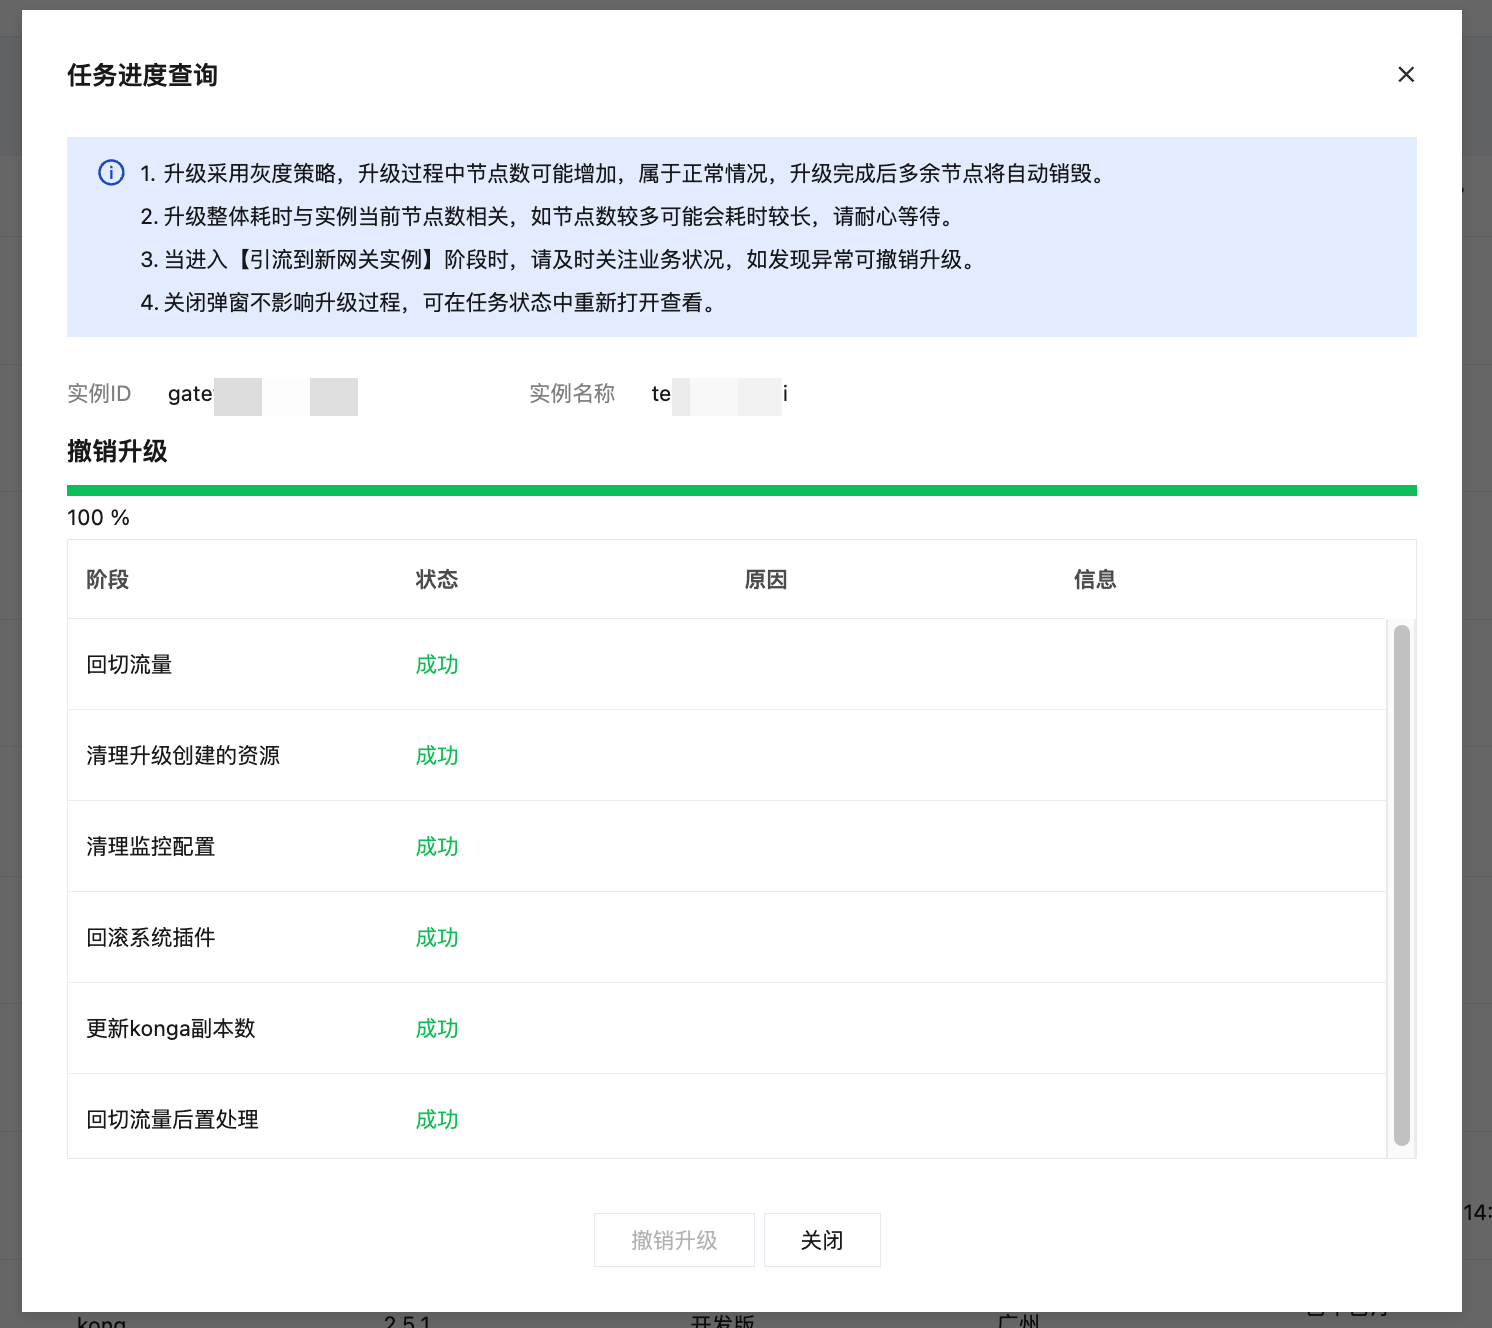Click 成功 status of 回滚系统插件
Viewport: 1492px width, 1328px height.
[x=437, y=938]
